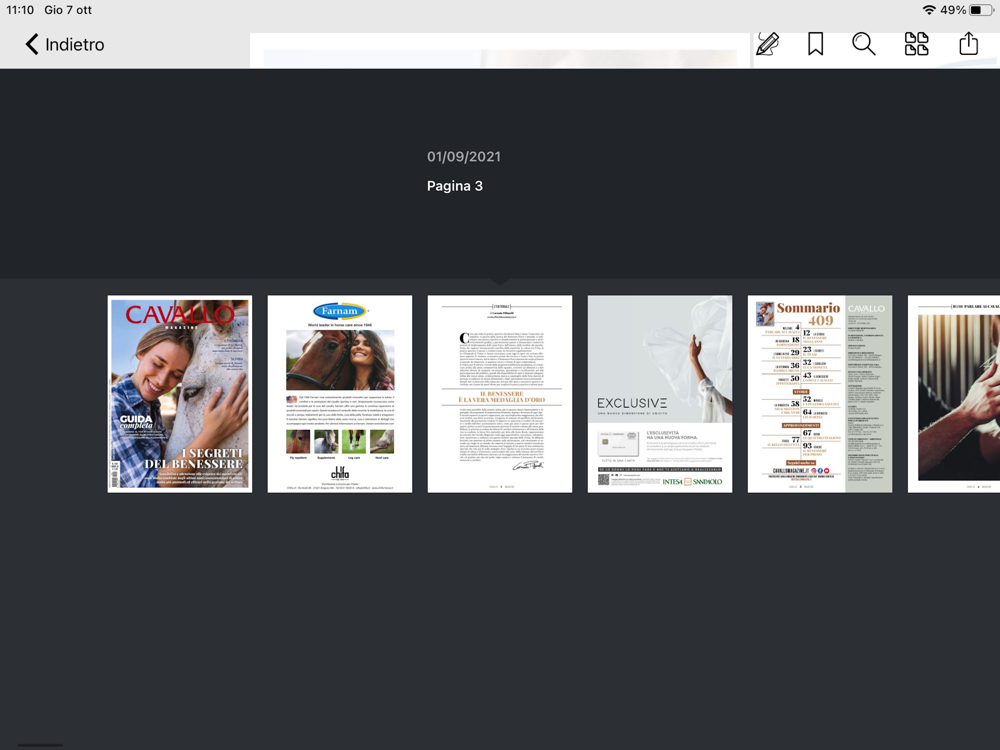Image resolution: width=1000 pixels, height=750 pixels.
Task: Click the 'Pagina 3' label
Action: (x=455, y=186)
